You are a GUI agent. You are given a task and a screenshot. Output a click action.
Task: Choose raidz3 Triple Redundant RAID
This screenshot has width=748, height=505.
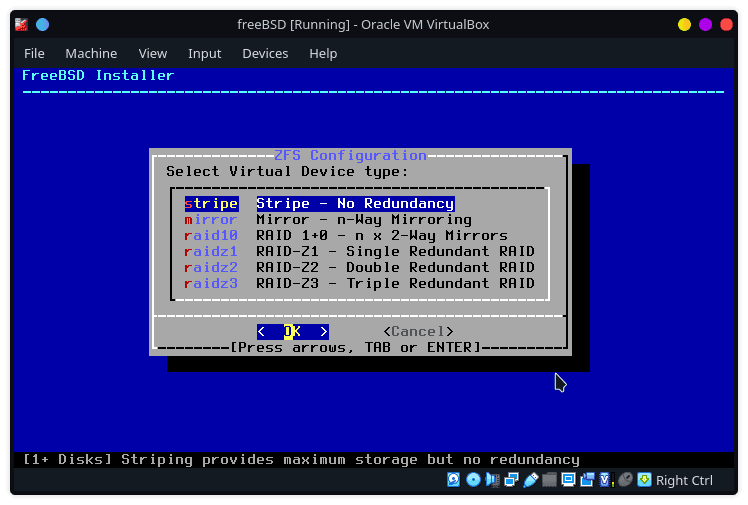359,283
